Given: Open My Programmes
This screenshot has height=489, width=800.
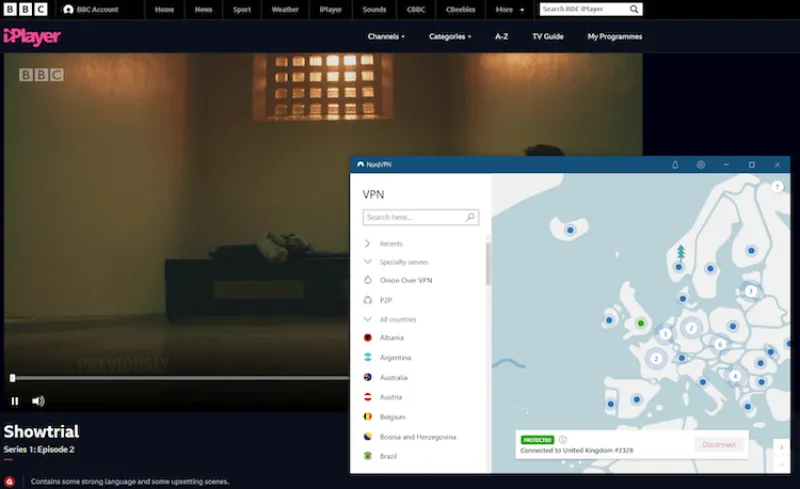Looking at the screenshot, I should 615,37.
